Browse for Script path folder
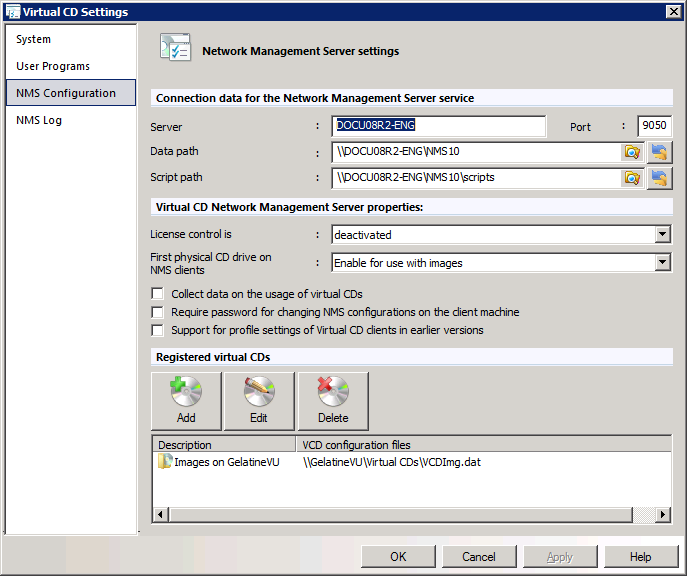This screenshot has height=576, width=687. click(x=631, y=178)
